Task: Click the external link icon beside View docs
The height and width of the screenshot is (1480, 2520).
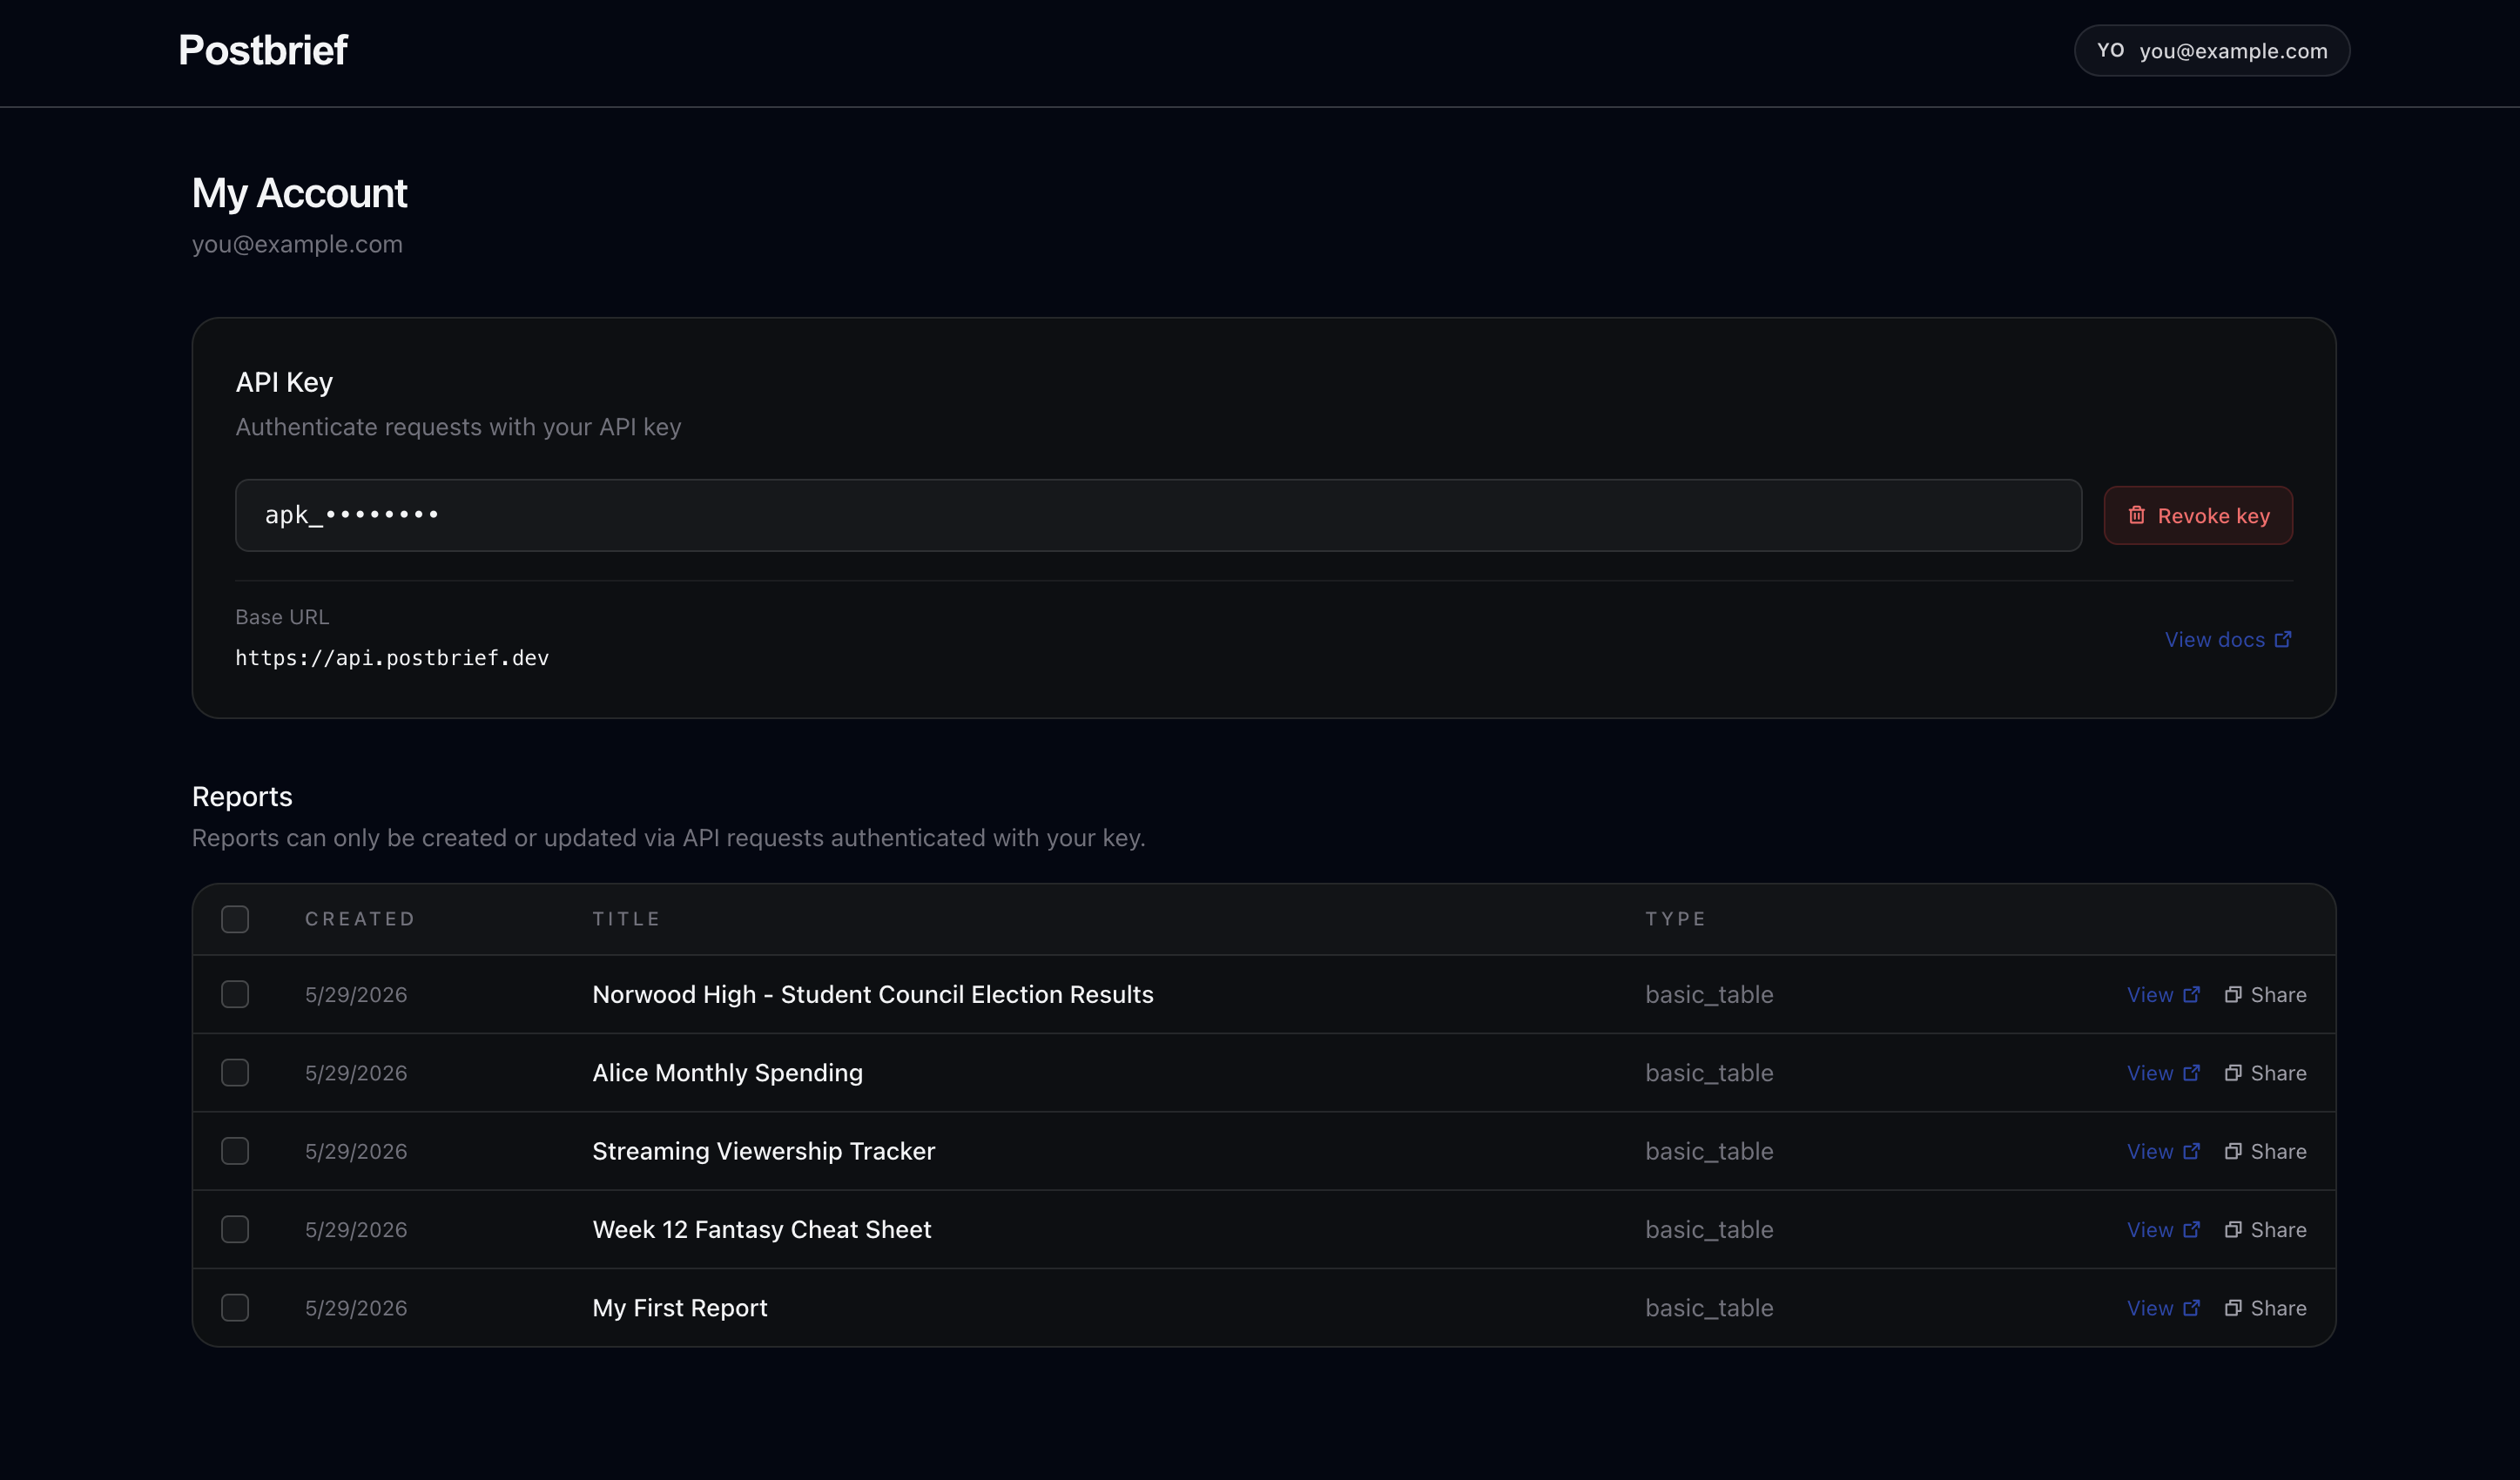Action: 2283,639
